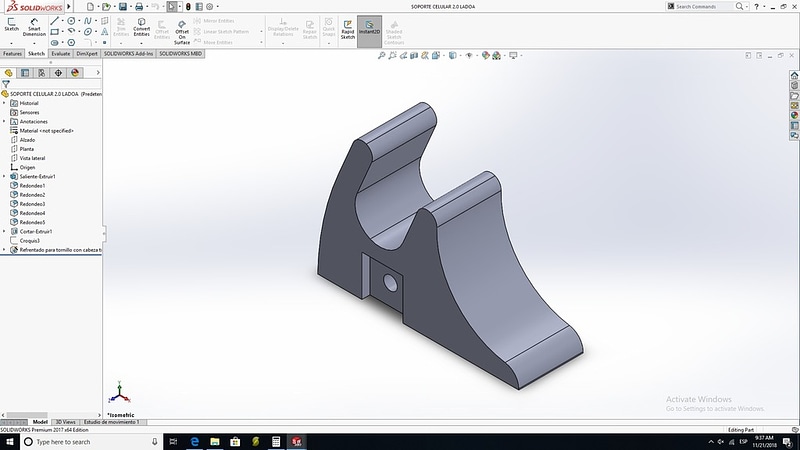
Task: Open Microsoft Edge from the taskbar
Action: click(194, 442)
